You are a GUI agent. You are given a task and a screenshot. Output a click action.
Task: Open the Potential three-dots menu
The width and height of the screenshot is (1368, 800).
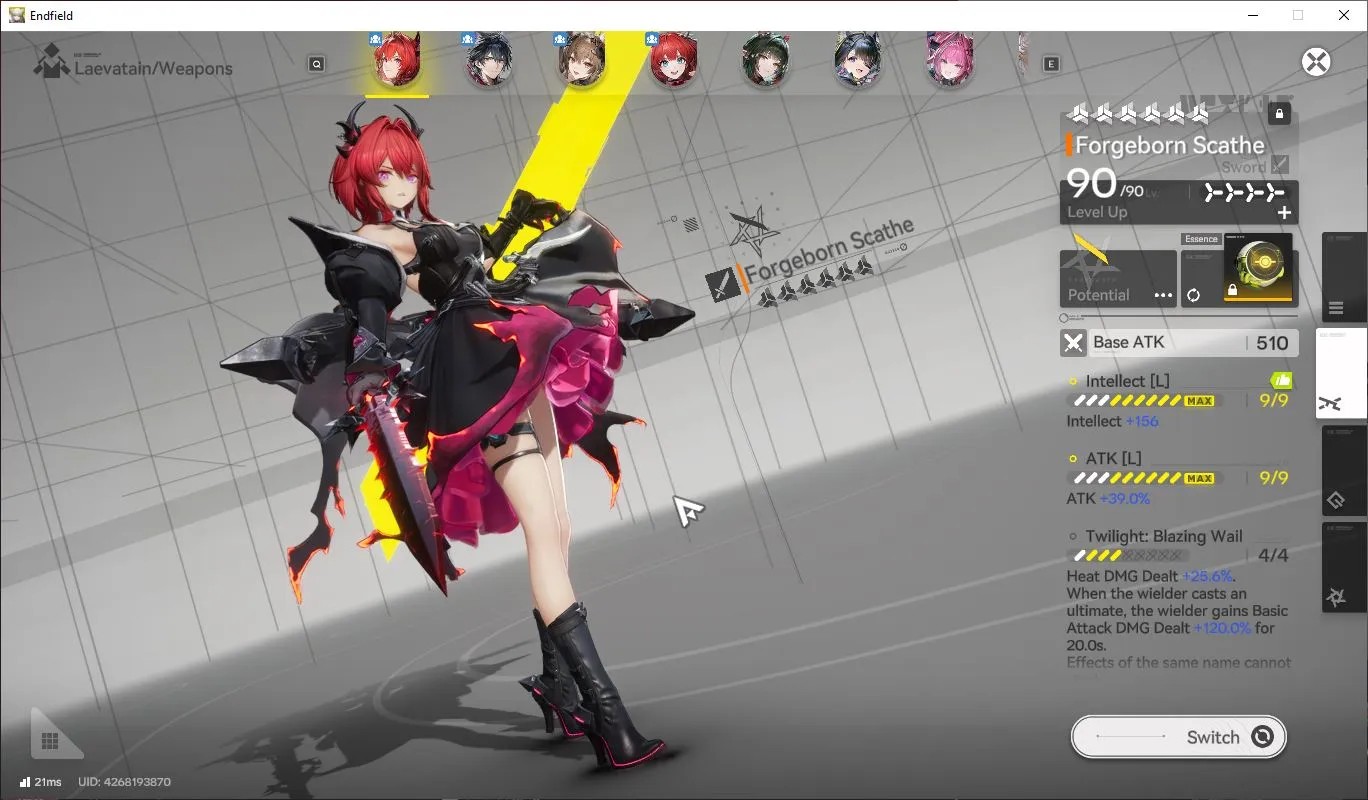point(1163,295)
